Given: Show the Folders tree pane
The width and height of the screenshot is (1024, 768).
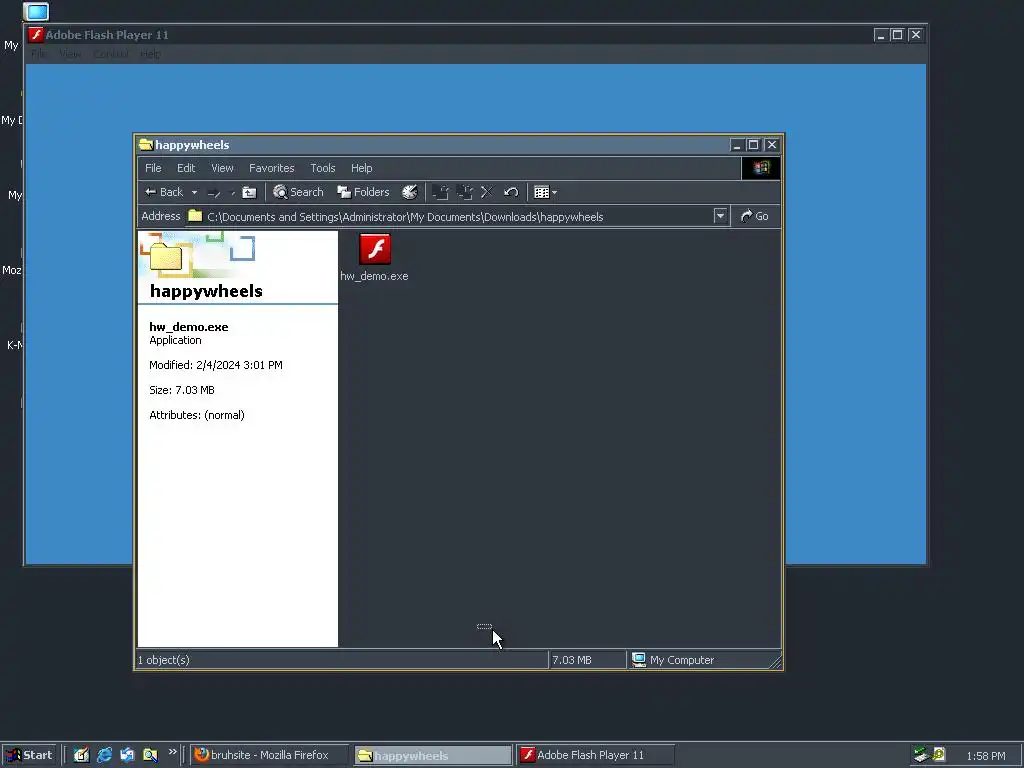Looking at the screenshot, I should click(x=363, y=192).
